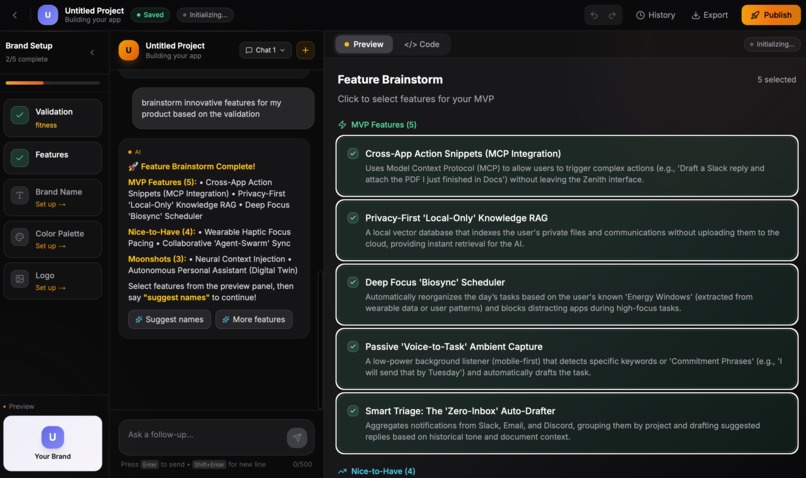The height and width of the screenshot is (478, 806).
Task: Uncheck Privacy-First Local-Only Knowledge RAG checkbox
Action: click(353, 217)
